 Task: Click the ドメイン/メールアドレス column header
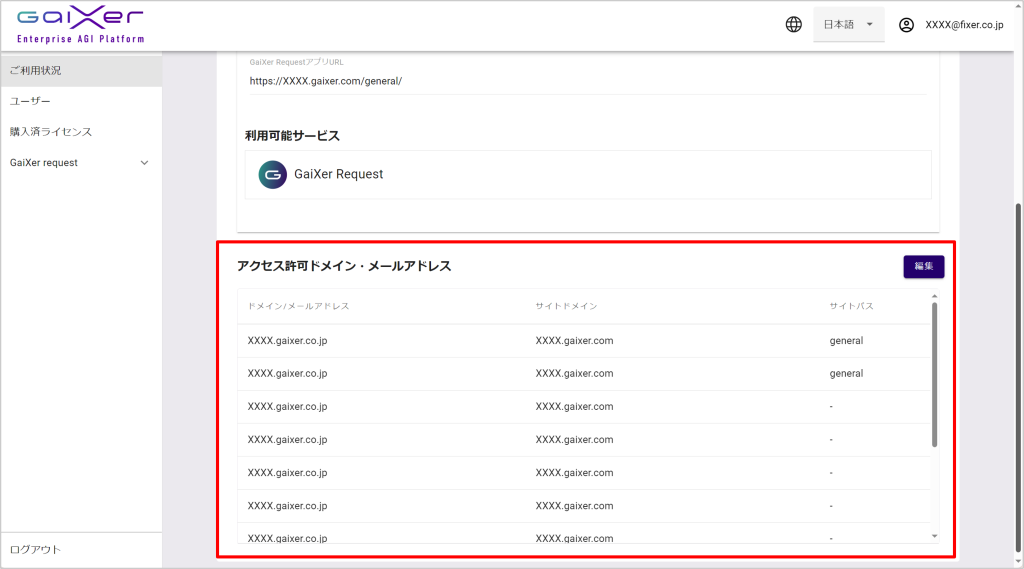(x=298, y=306)
